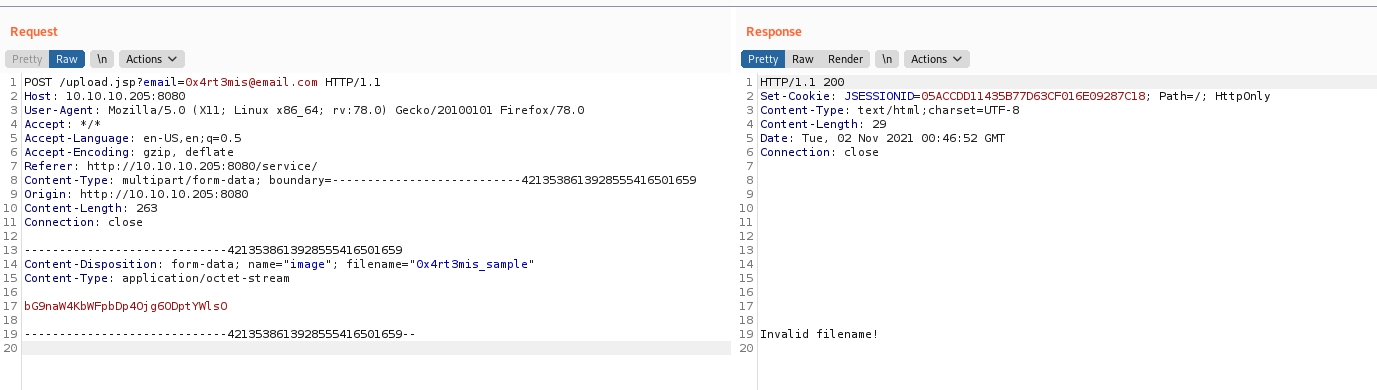Open Actions dropdown in Response panel
Viewport: 1377px width, 390px height.
[936, 59]
